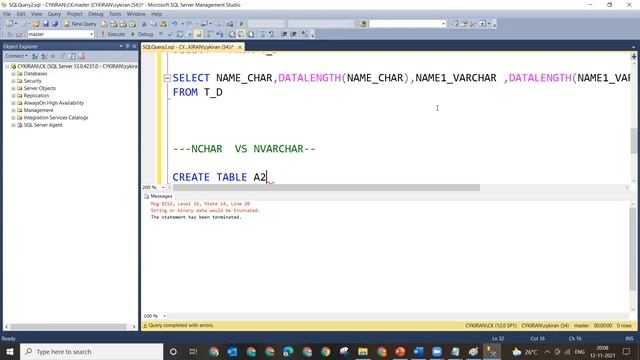Screen dimensions: 640x360
Task: Click the Open File folder icon
Action: pyautogui.click(x=36, y=24)
